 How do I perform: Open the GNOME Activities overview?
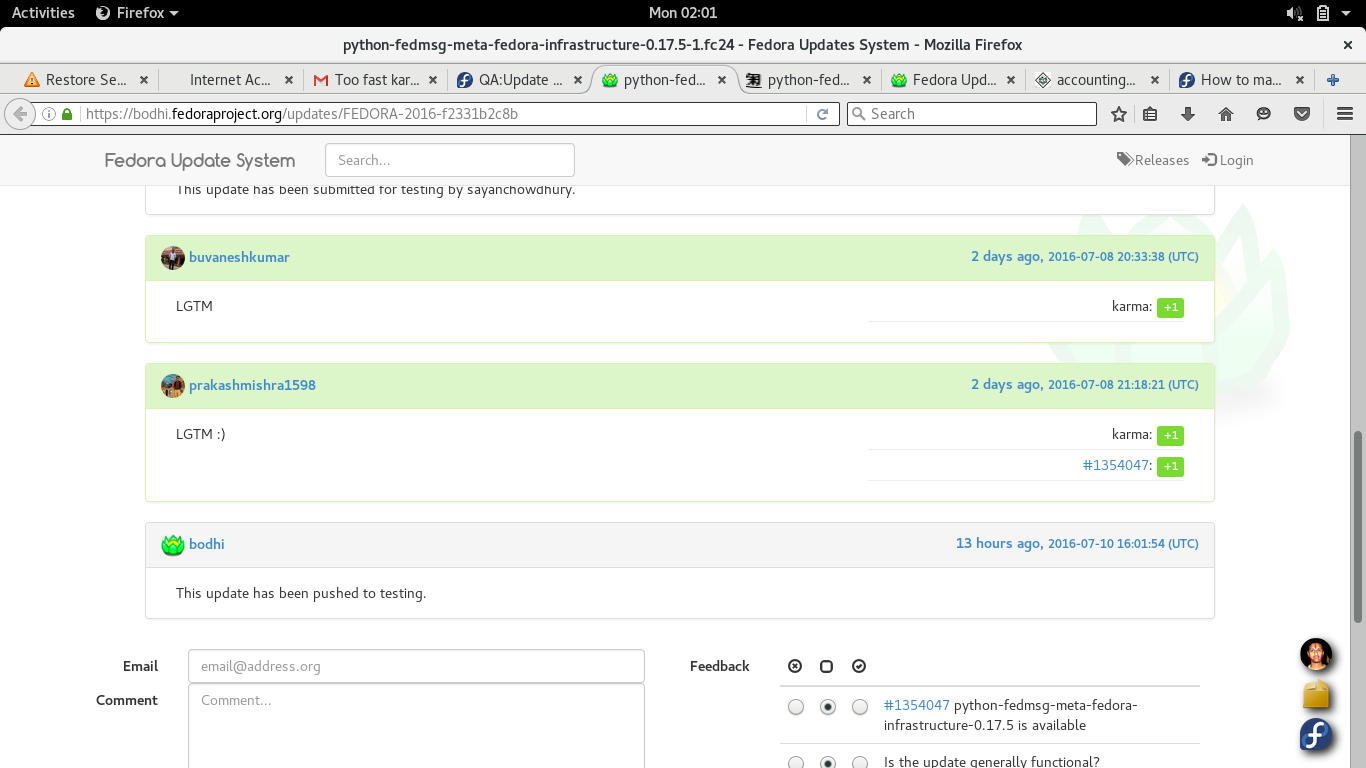tap(43, 13)
